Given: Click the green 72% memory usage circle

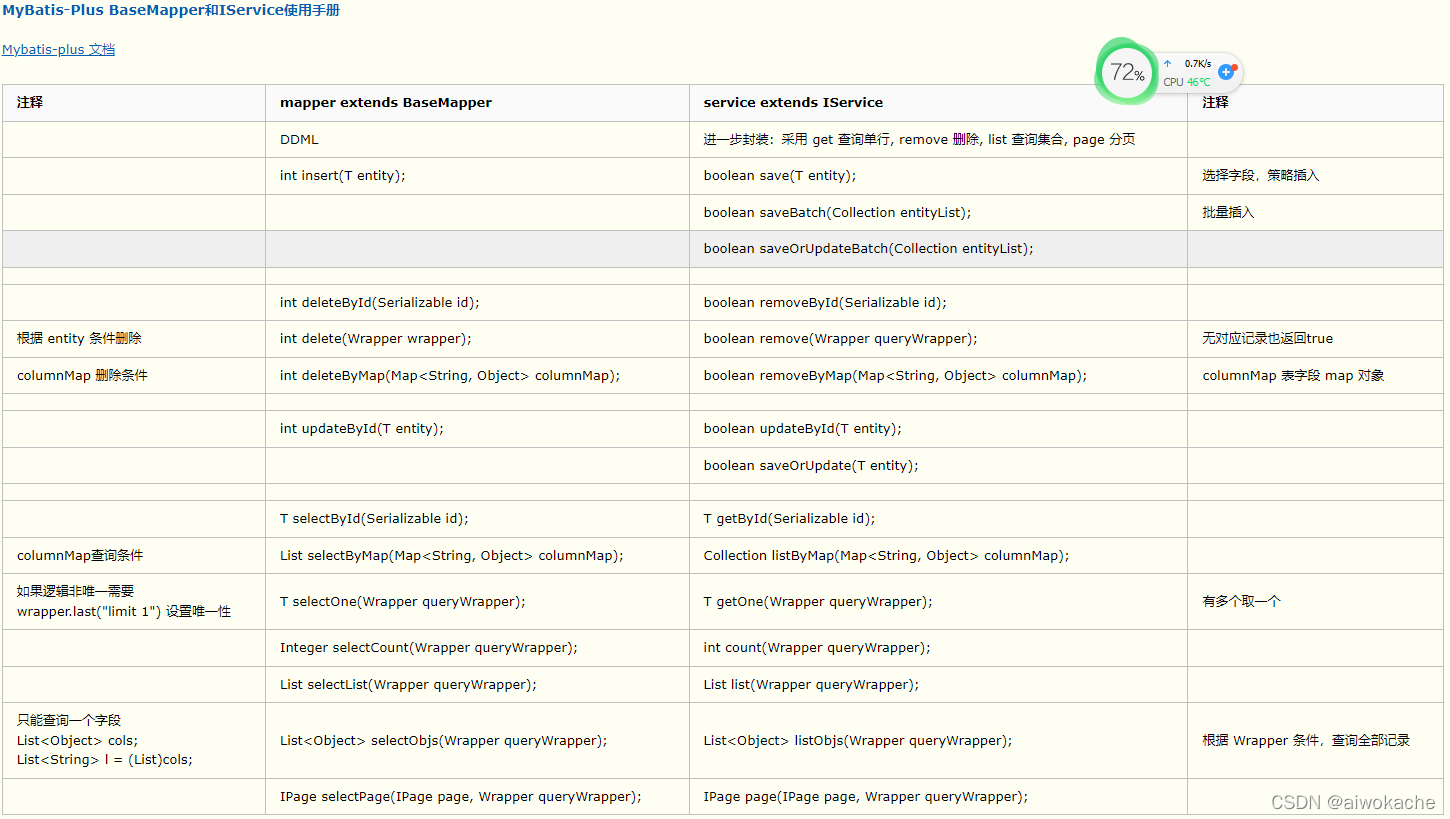Looking at the screenshot, I should coord(1126,72).
